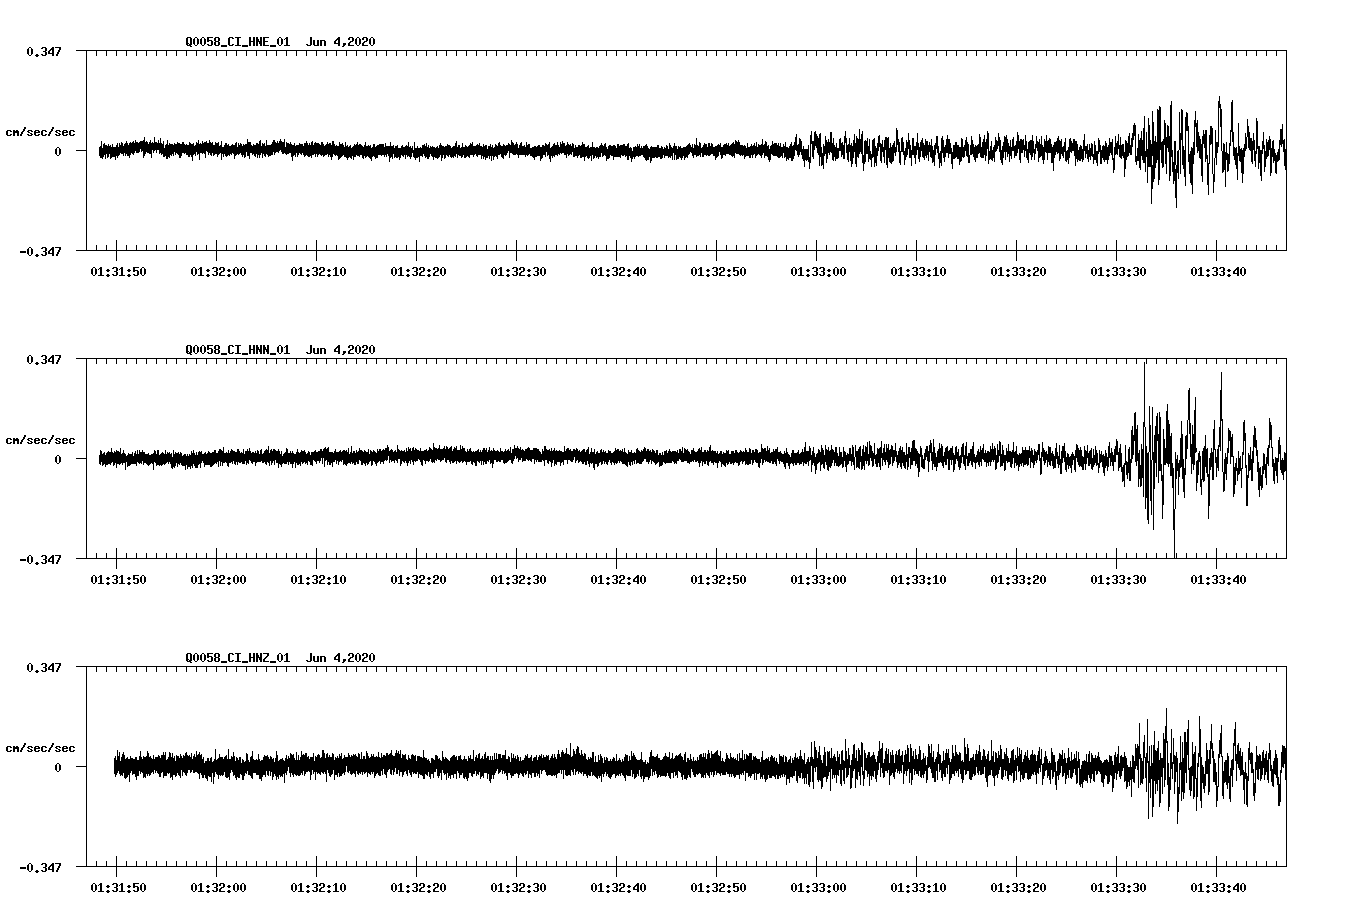Click the zero axis label on HNN plot

click(57, 460)
